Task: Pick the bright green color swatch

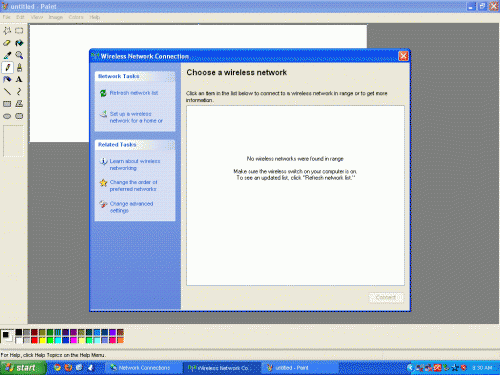Action: 50,340
